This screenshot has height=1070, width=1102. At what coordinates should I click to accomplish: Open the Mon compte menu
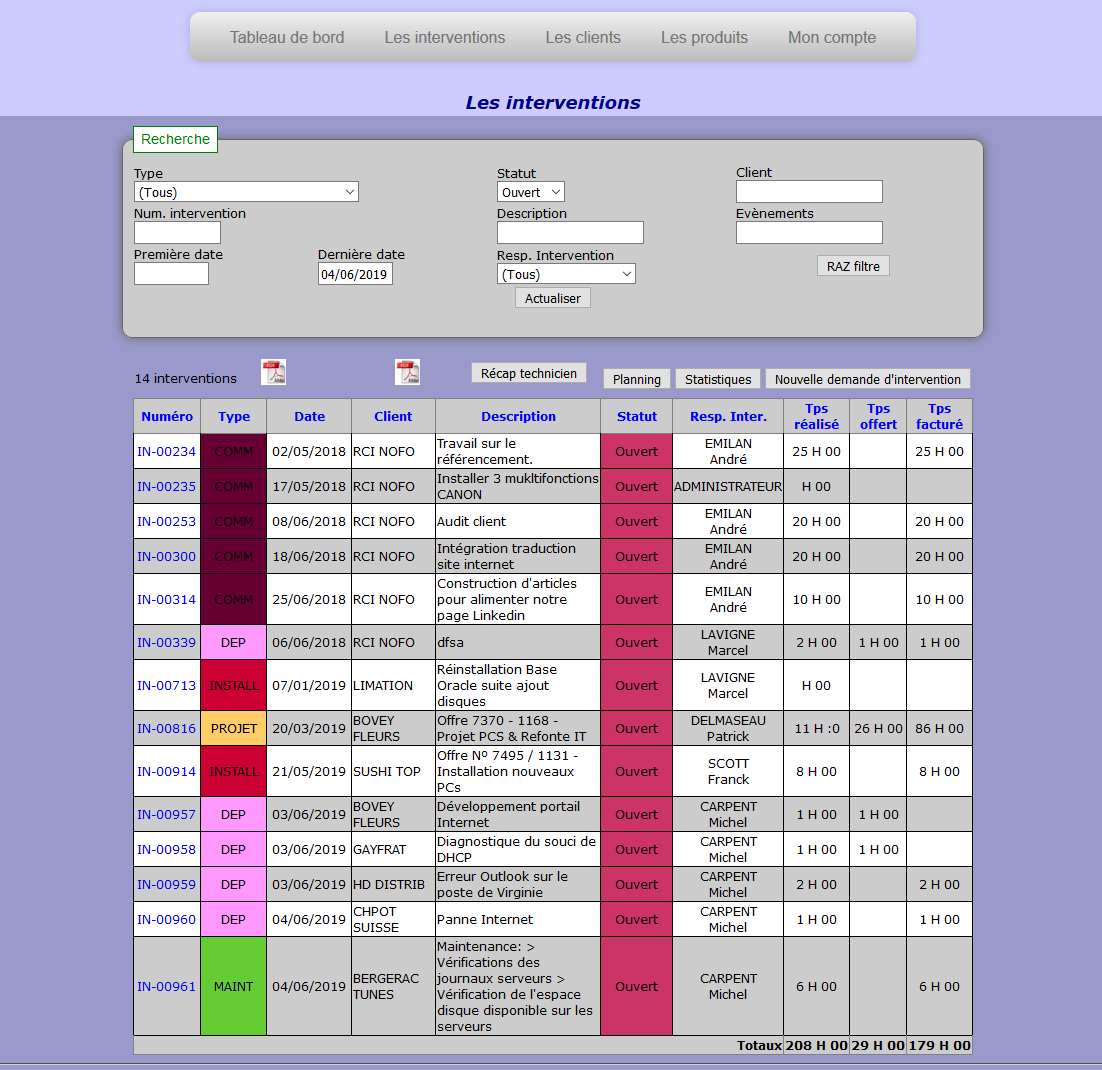click(x=832, y=37)
